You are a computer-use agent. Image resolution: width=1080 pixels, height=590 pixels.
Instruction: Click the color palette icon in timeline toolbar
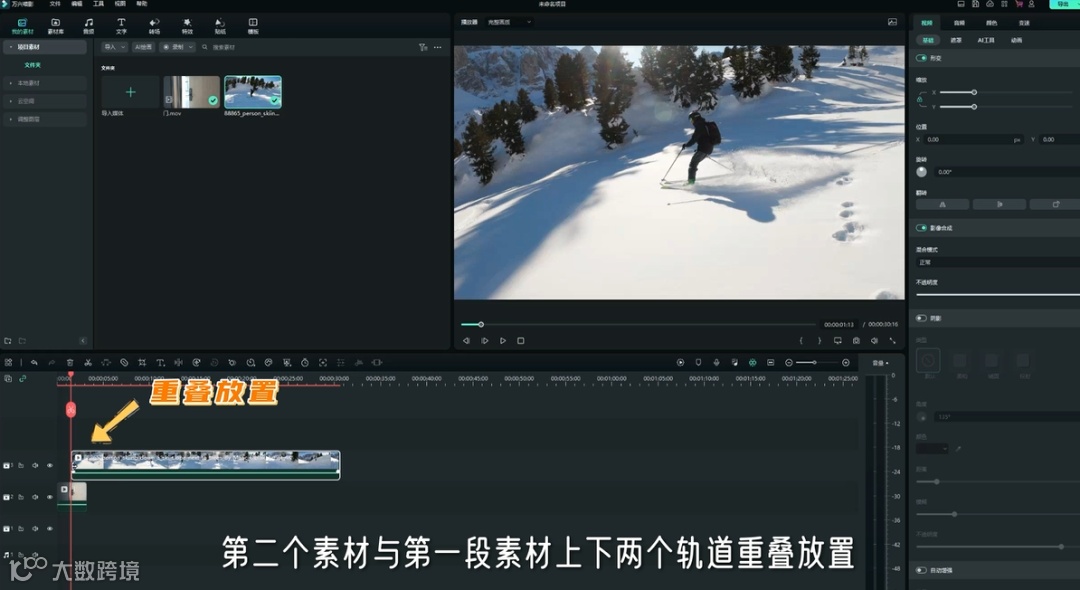click(x=269, y=362)
